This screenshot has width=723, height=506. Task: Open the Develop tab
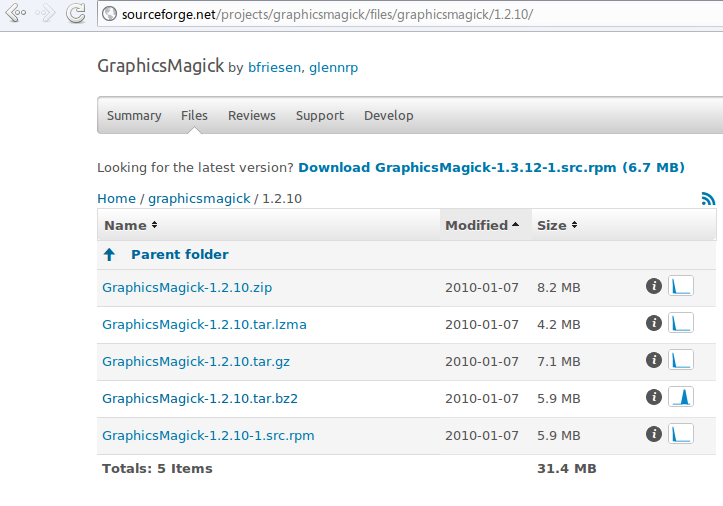(389, 115)
